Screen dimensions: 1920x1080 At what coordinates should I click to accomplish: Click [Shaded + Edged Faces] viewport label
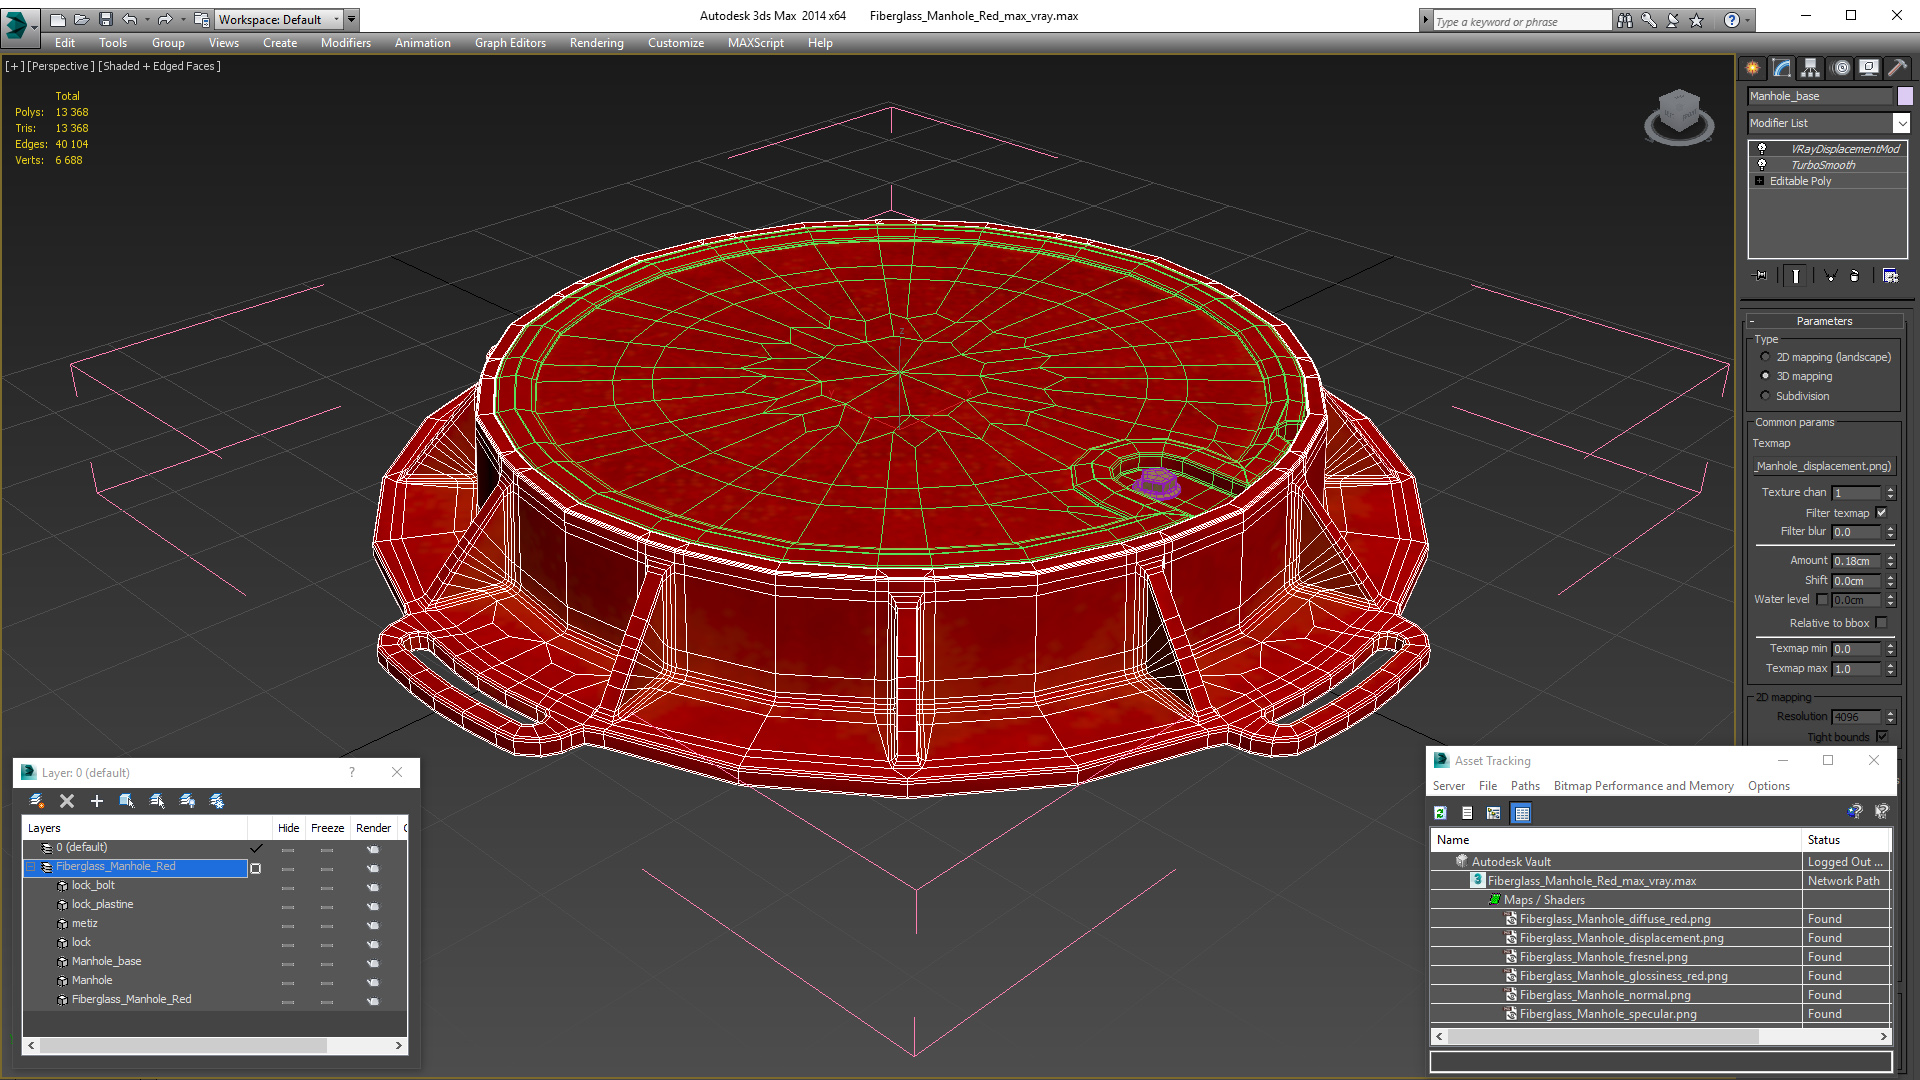point(159,66)
